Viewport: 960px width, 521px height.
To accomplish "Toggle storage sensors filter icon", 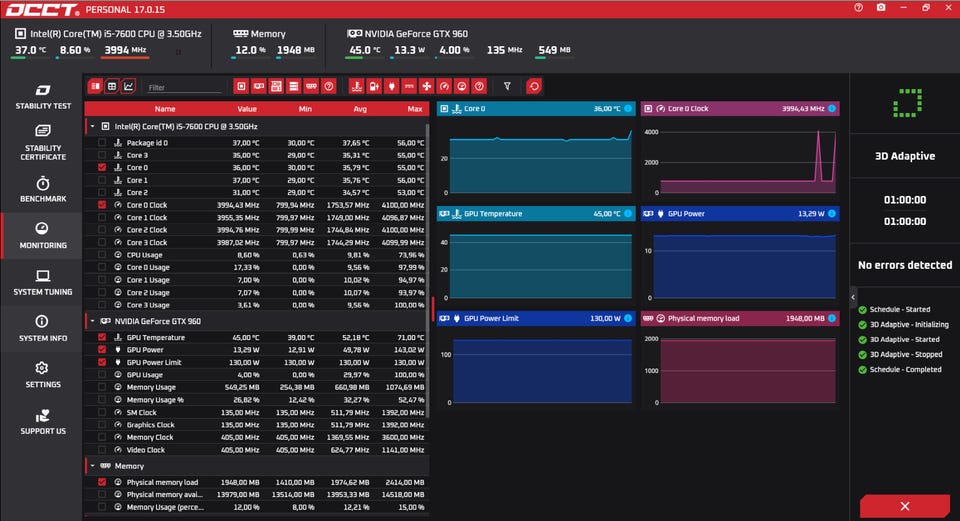I will [x=294, y=86].
